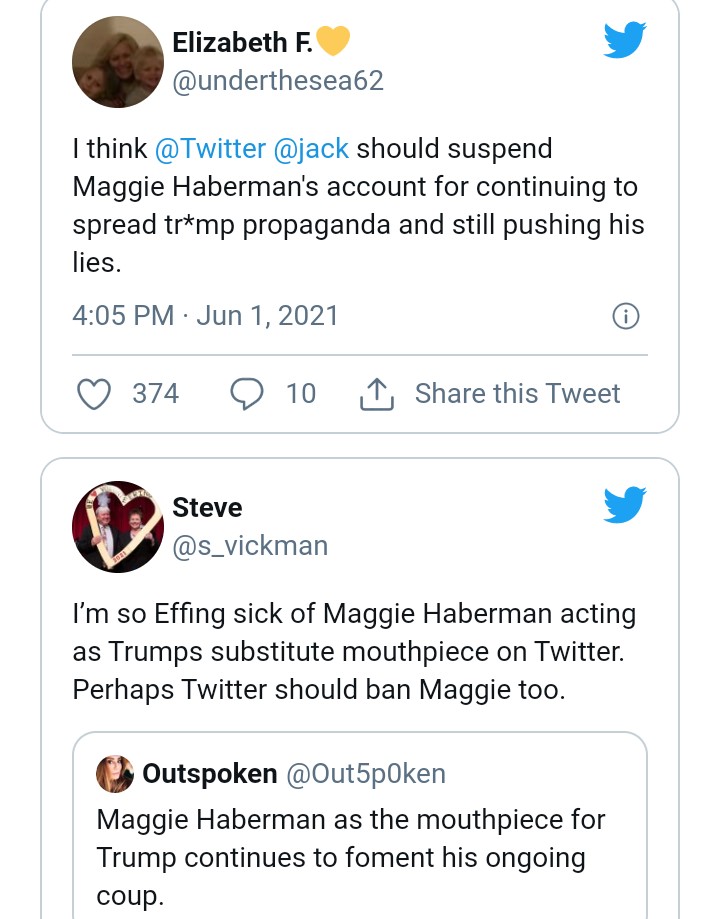
Task: Click the share arrow icon
Action: click(376, 394)
